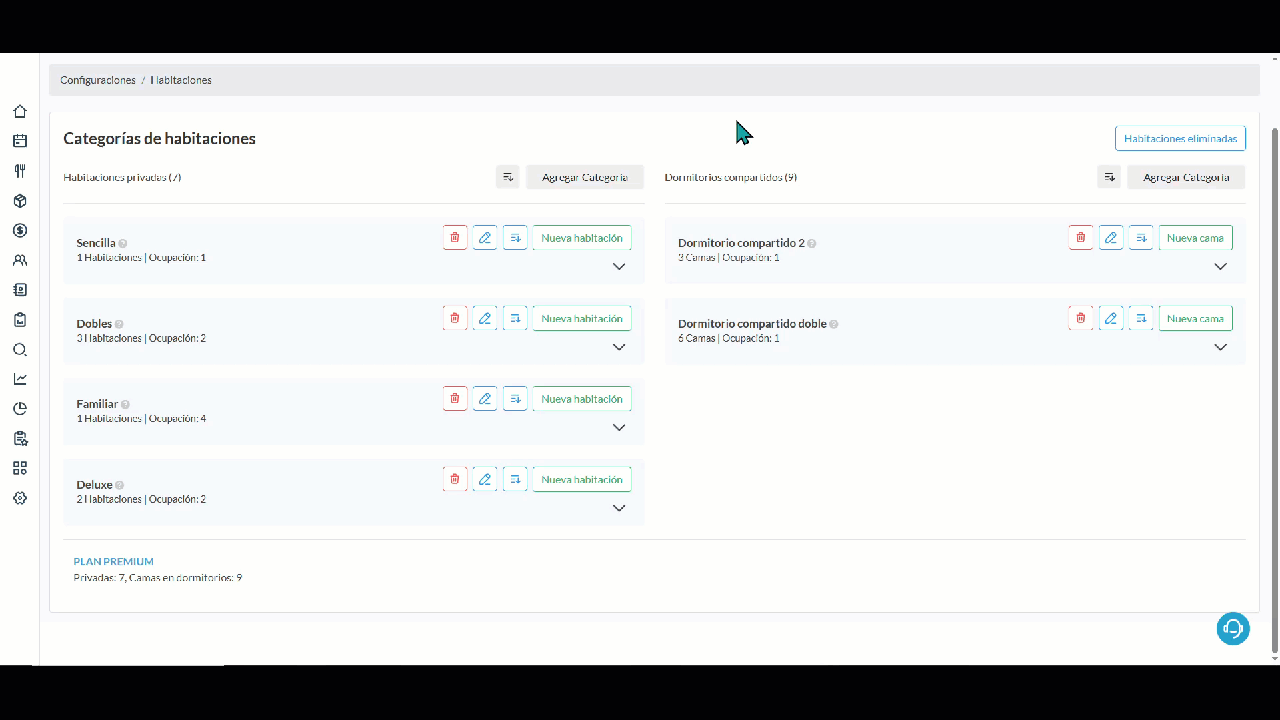The width and height of the screenshot is (1280, 720).
Task: Delete Dormitorio compartido 2 with trash icon
Action: pos(1081,238)
